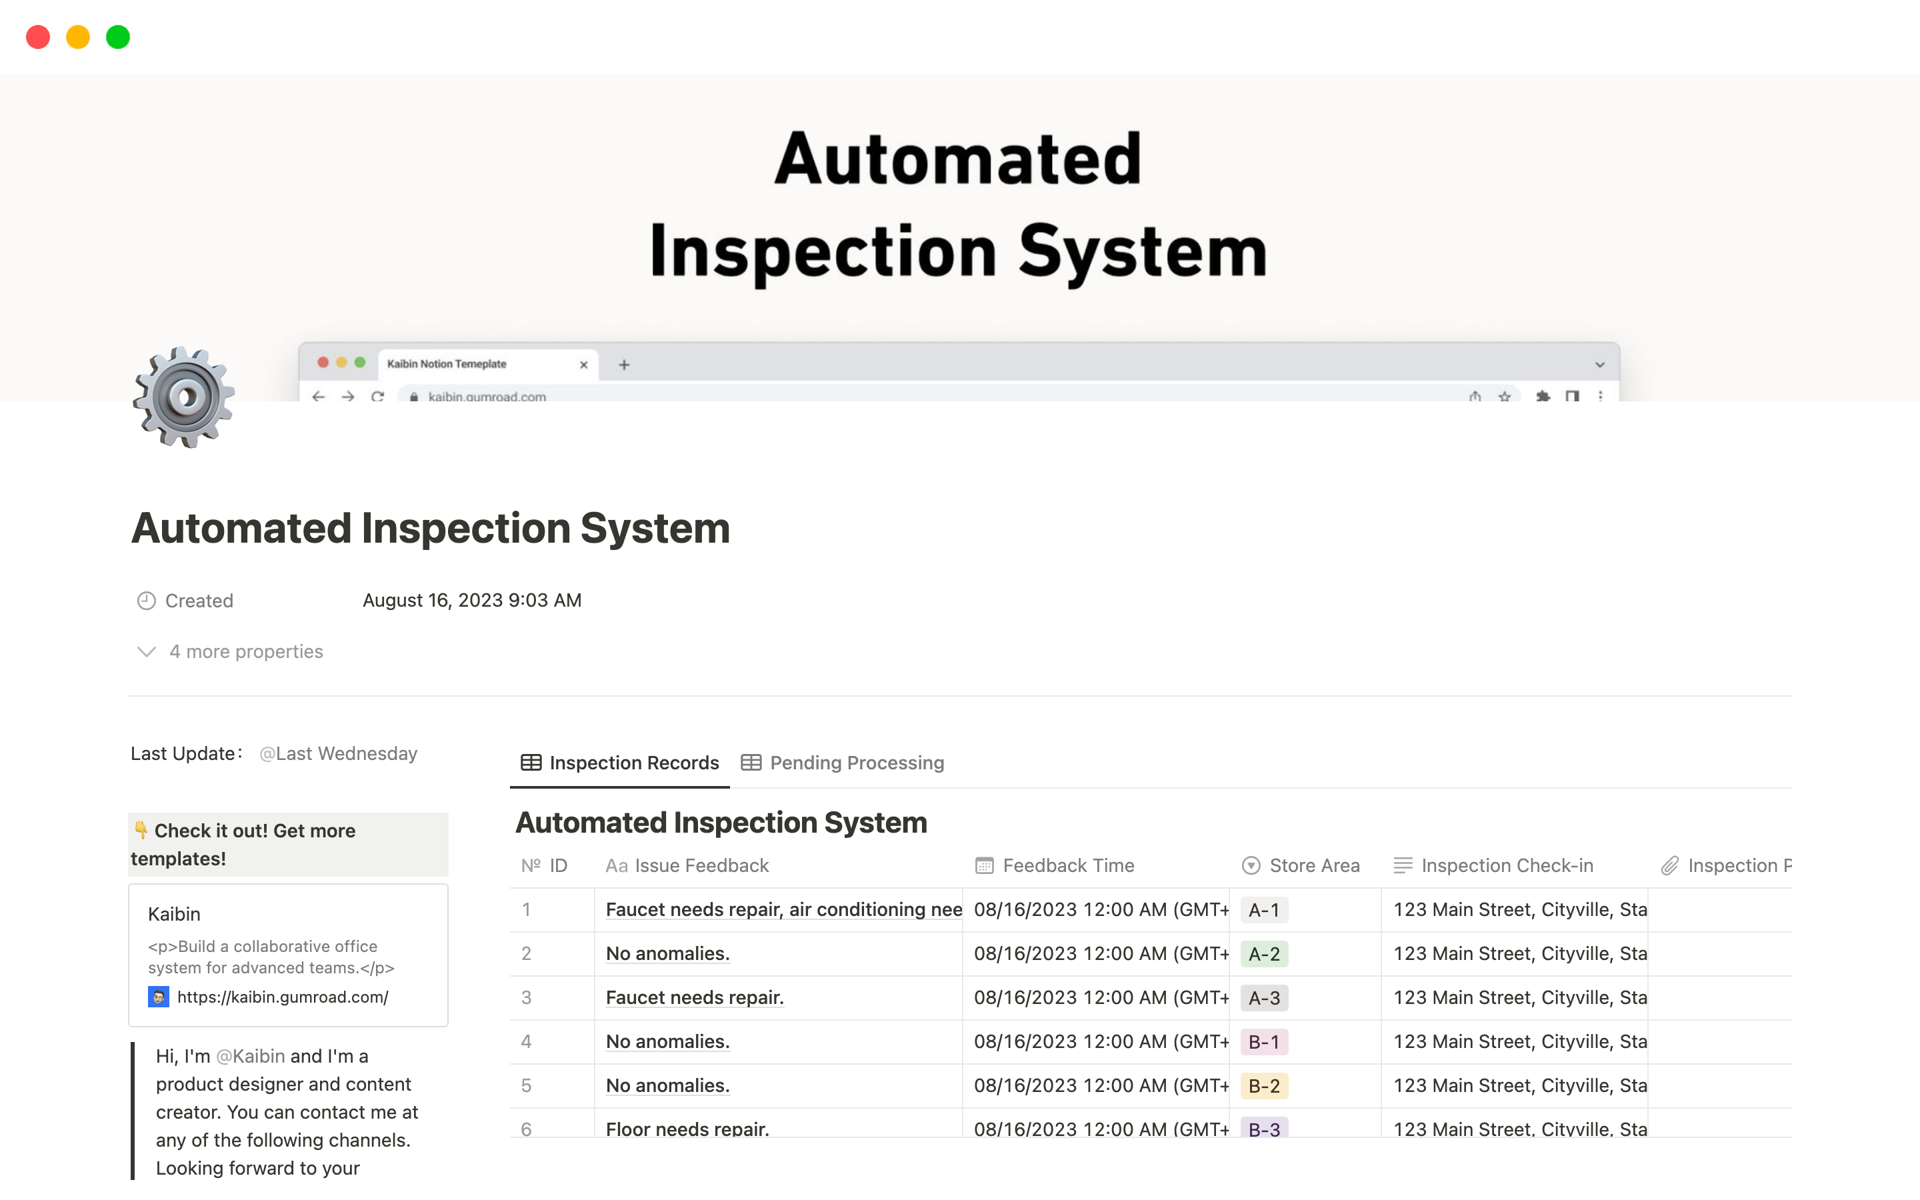
Task: Click the @Kaibin mention in the quote
Action: tap(250, 1056)
